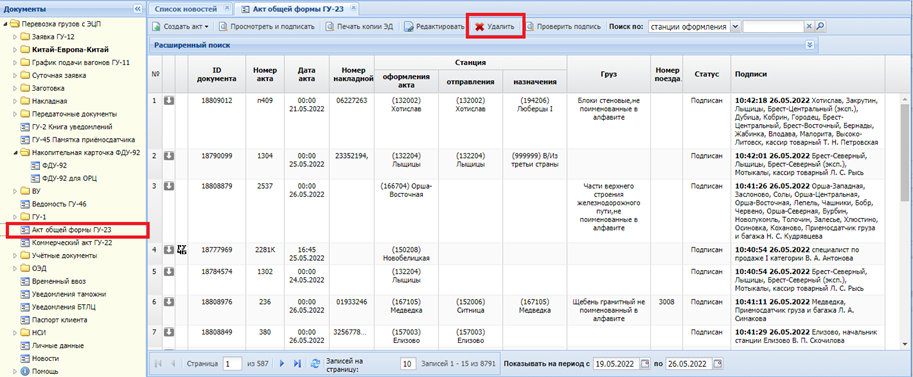This screenshot has height=377, width=913.
Task: Collapse the Документы side panel
Action: tap(137, 9)
